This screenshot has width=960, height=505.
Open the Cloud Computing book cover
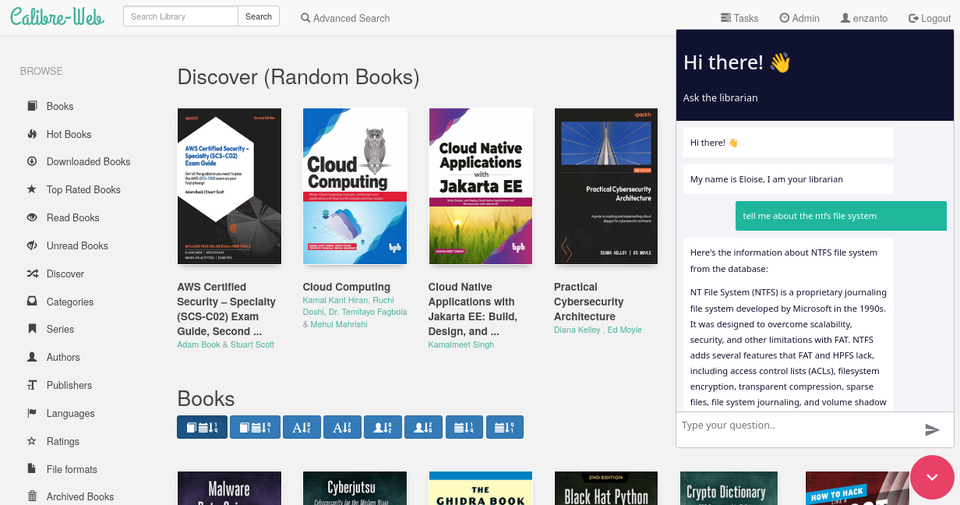click(354, 186)
